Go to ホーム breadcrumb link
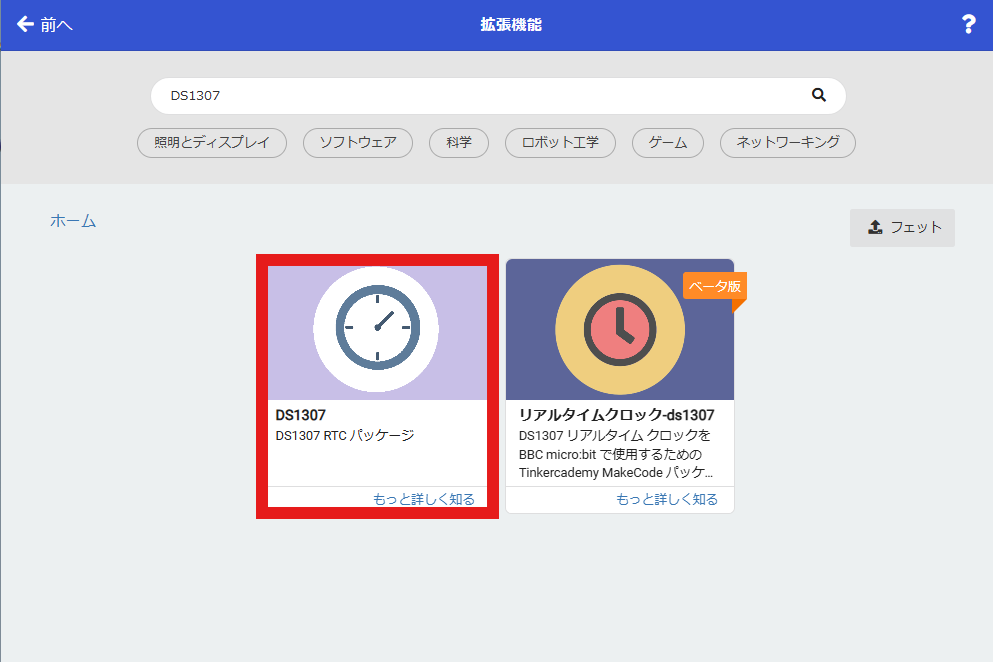Image resolution: width=993 pixels, height=662 pixels. (73, 221)
